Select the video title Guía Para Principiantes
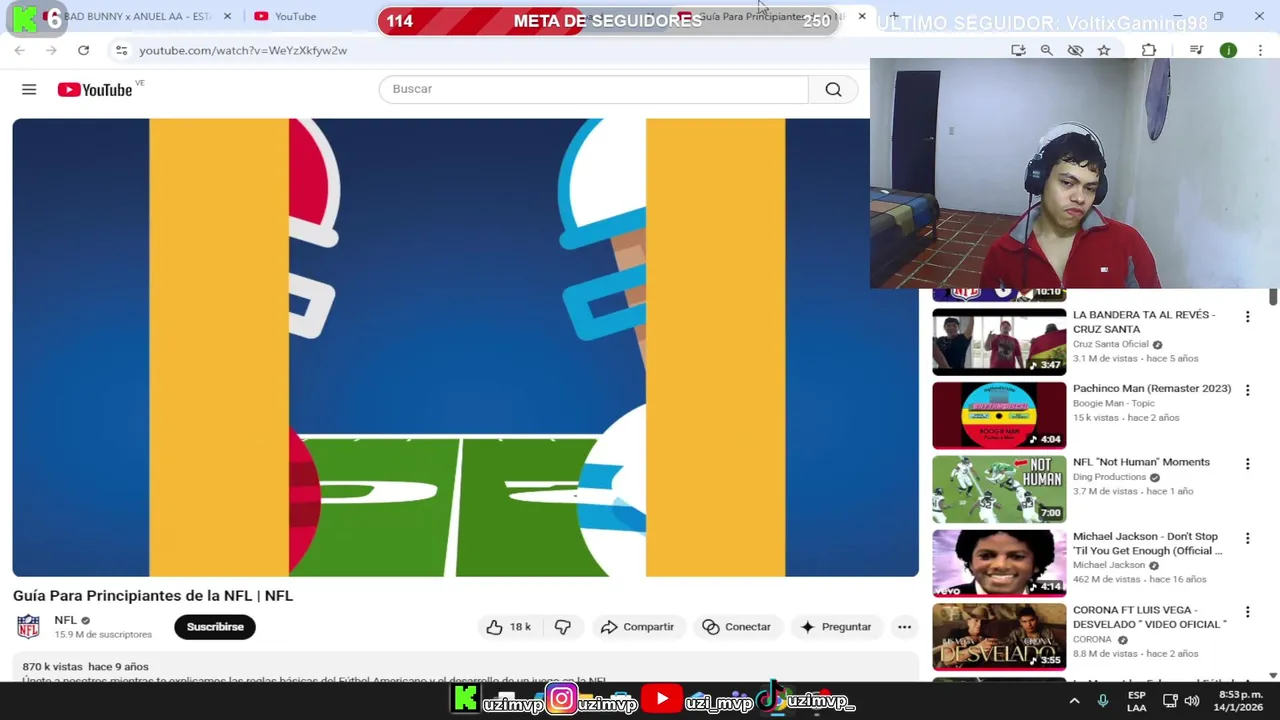This screenshot has height=720, width=1280. coord(153,596)
